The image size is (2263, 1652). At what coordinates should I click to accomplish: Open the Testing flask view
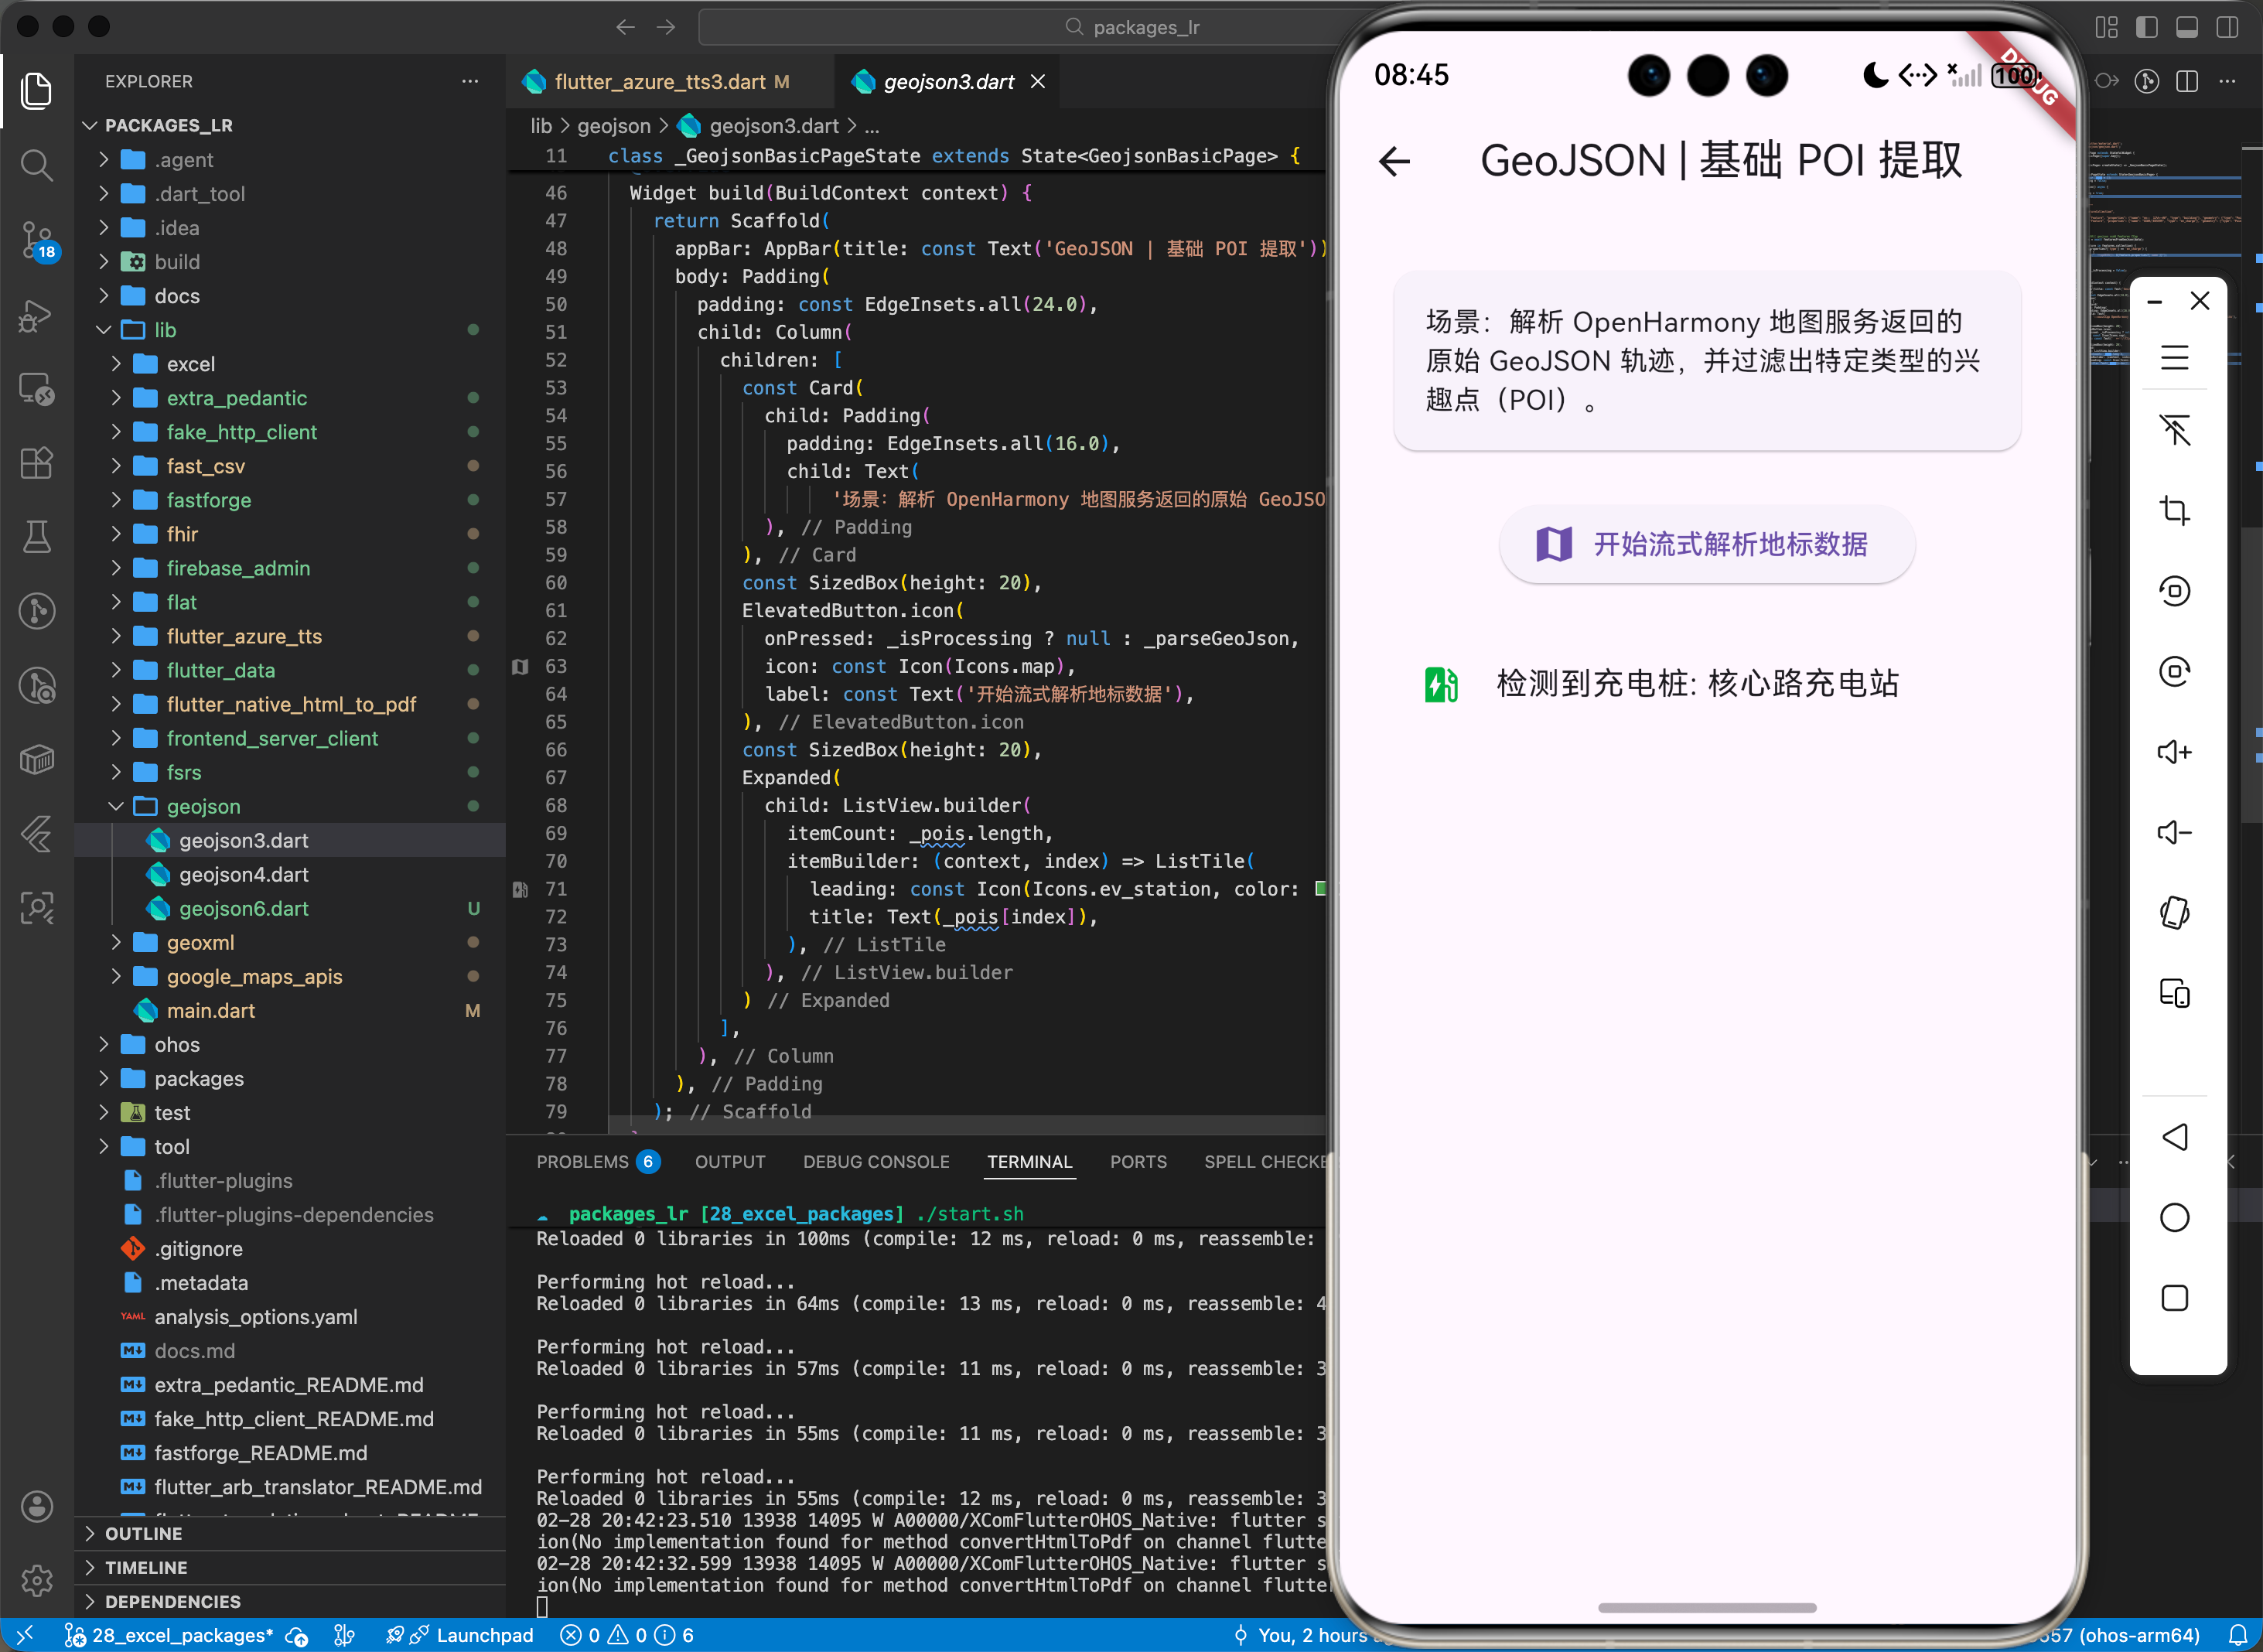37,537
